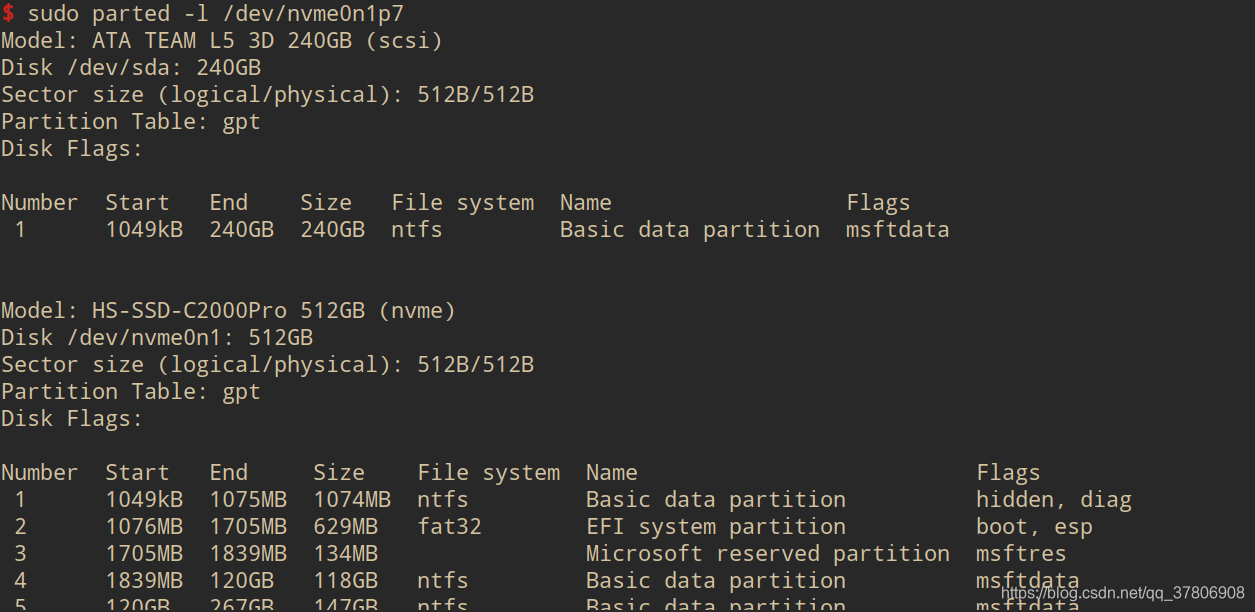Select the red dollar prompt symbol
This screenshot has height=612, width=1255.
pyautogui.click(x=7, y=14)
